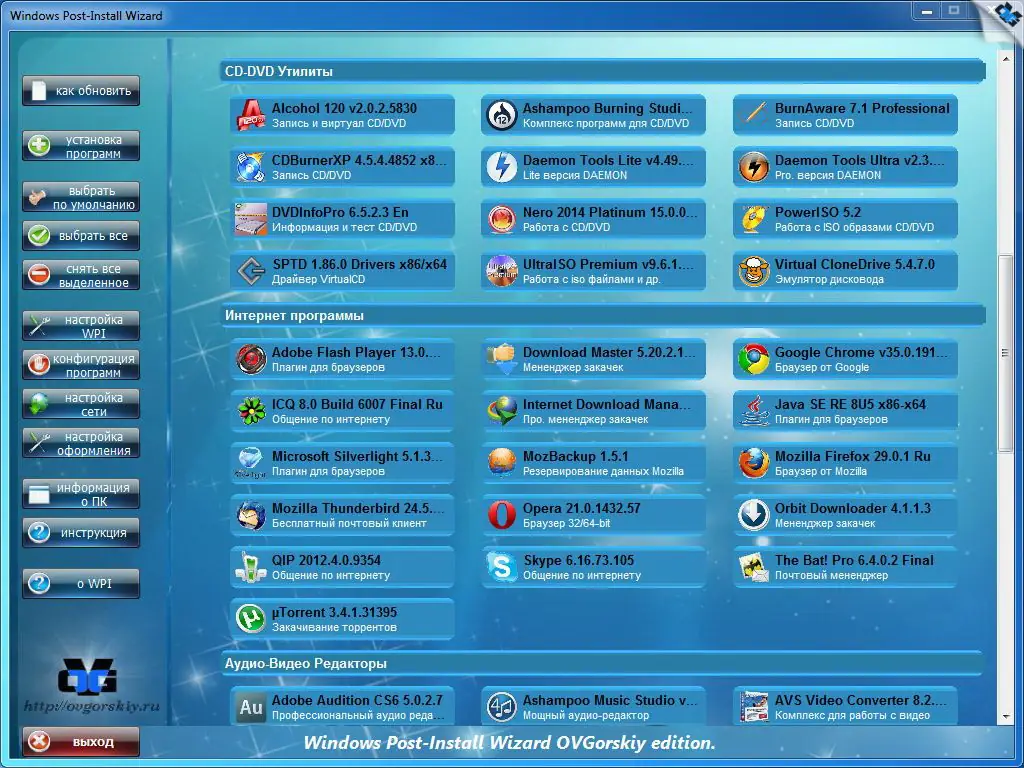Select 'Orbit Downloader 4.1.1.3' text

tap(853, 508)
